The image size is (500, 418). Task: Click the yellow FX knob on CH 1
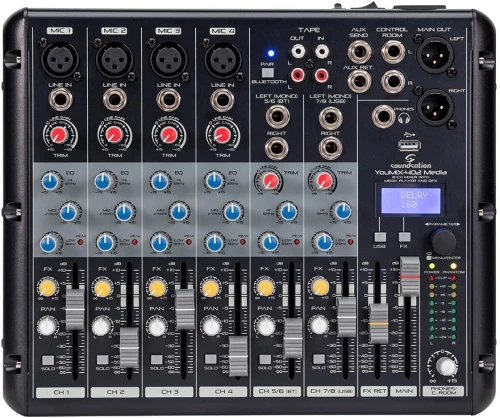click(x=48, y=288)
